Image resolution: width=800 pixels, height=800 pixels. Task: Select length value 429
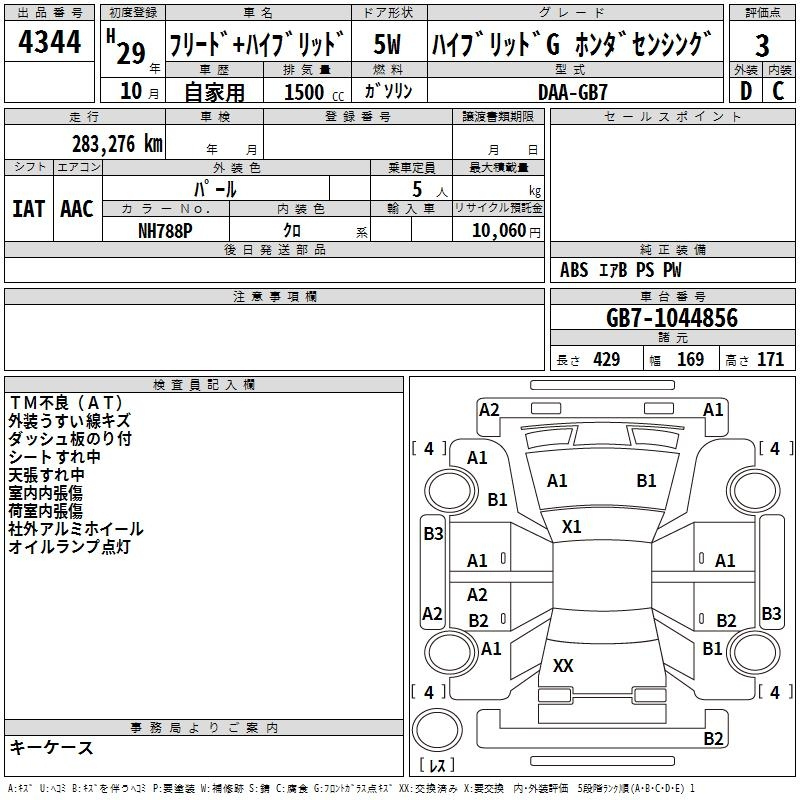click(x=607, y=360)
